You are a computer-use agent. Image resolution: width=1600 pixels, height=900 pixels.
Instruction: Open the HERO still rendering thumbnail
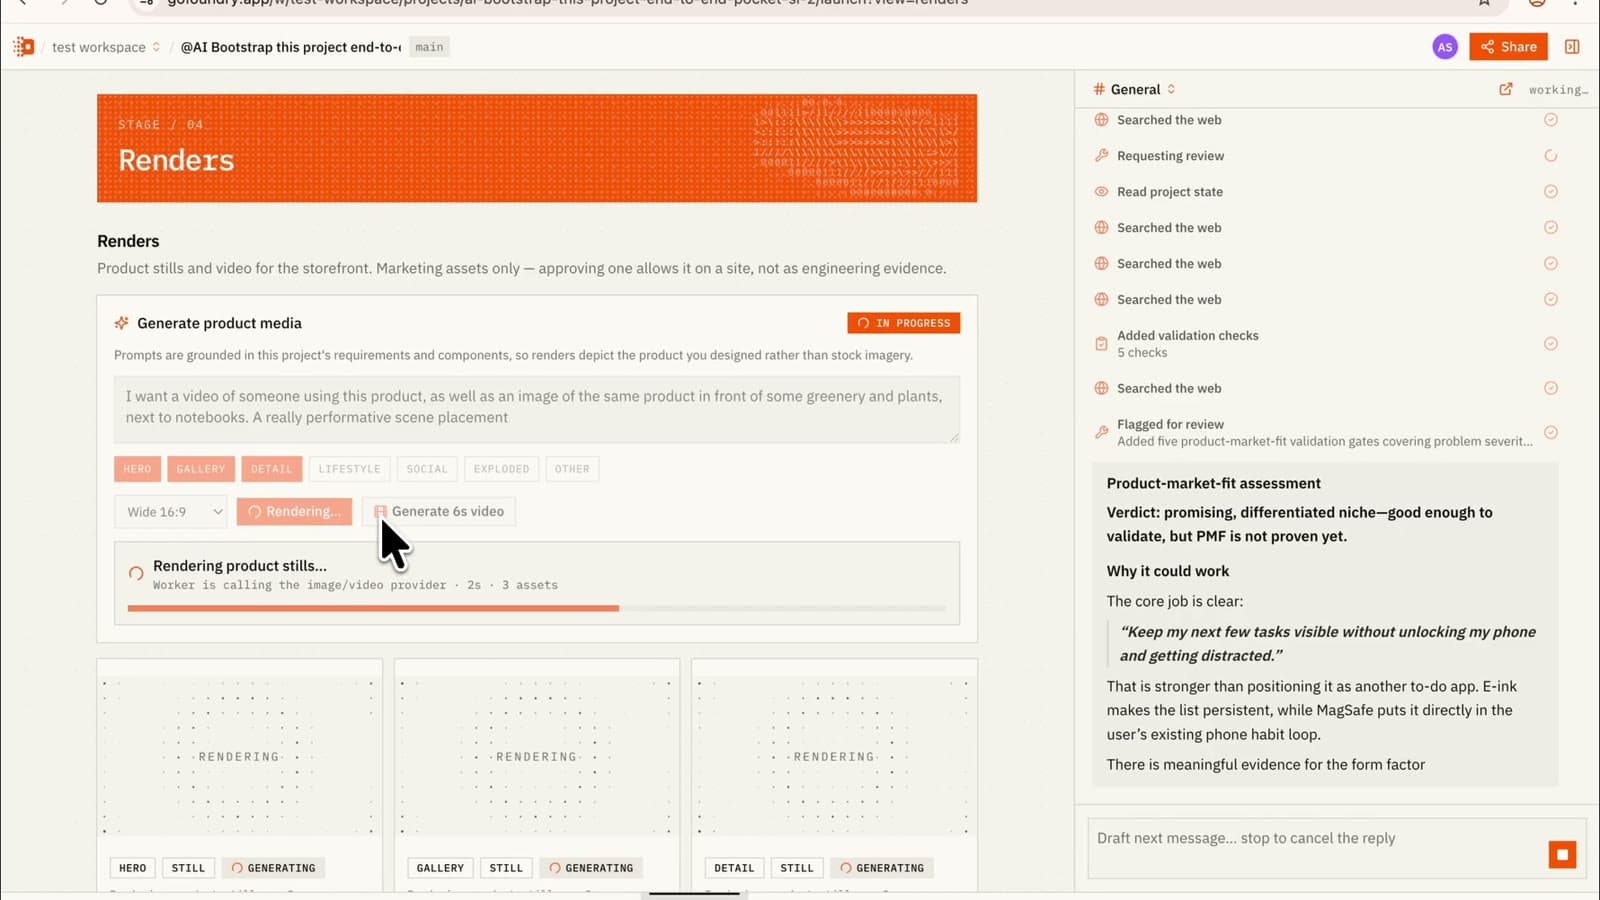tap(239, 756)
